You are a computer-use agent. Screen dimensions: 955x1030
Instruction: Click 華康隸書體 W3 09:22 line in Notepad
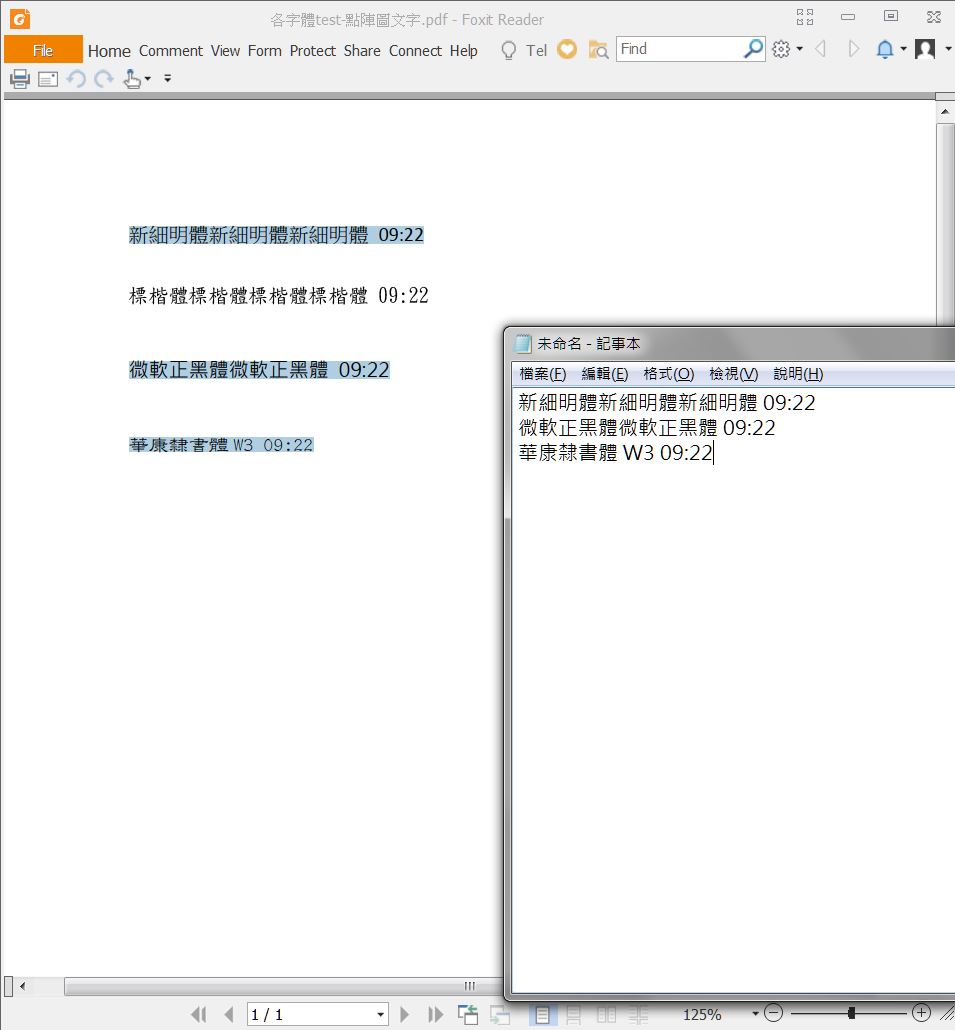[x=616, y=453]
